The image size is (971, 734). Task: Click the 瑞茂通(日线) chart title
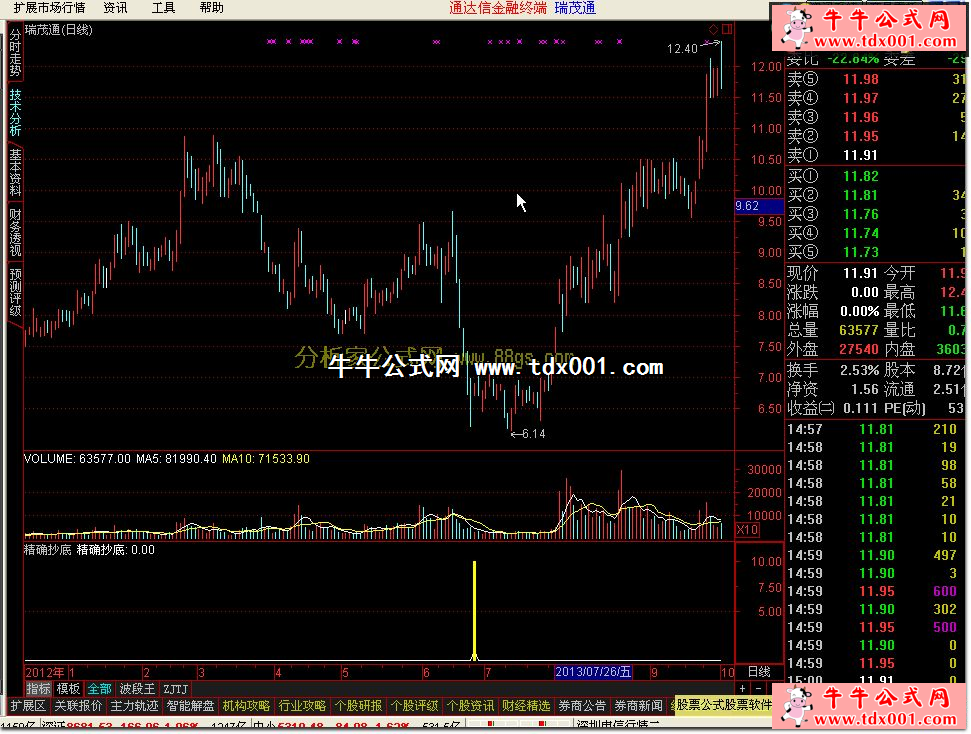[x=59, y=30]
